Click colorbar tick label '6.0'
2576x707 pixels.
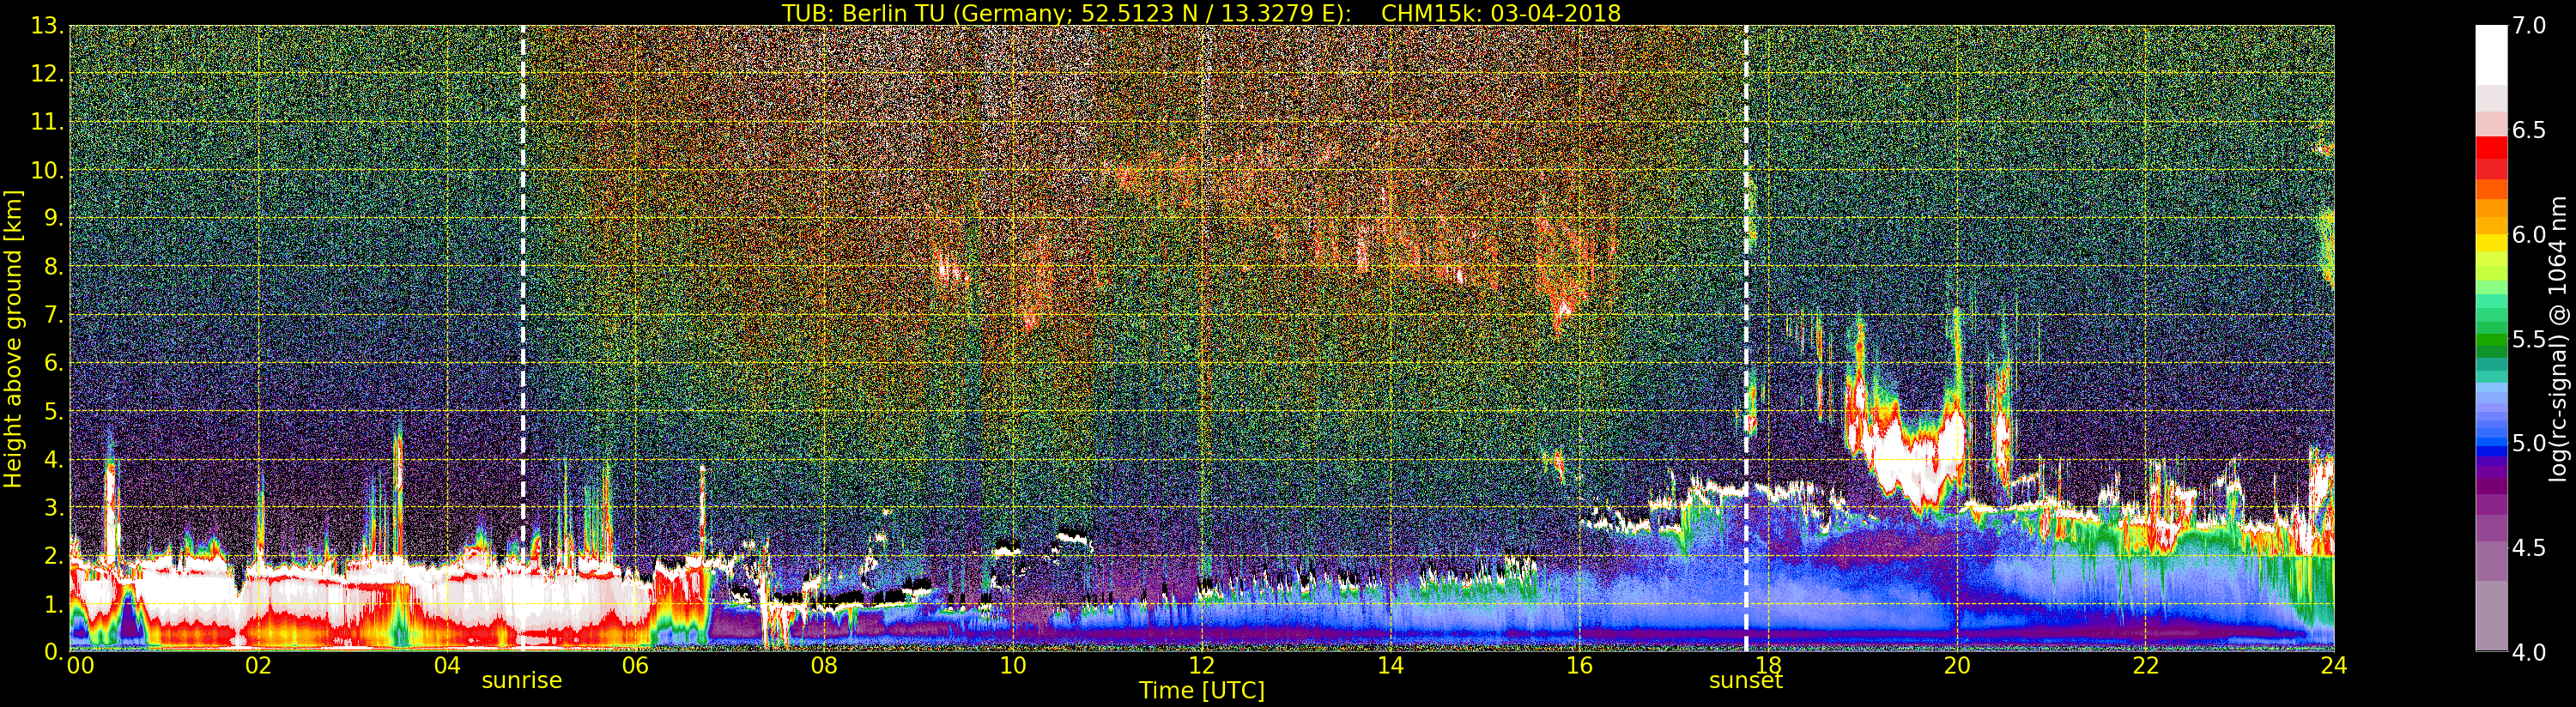tap(2530, 235)
